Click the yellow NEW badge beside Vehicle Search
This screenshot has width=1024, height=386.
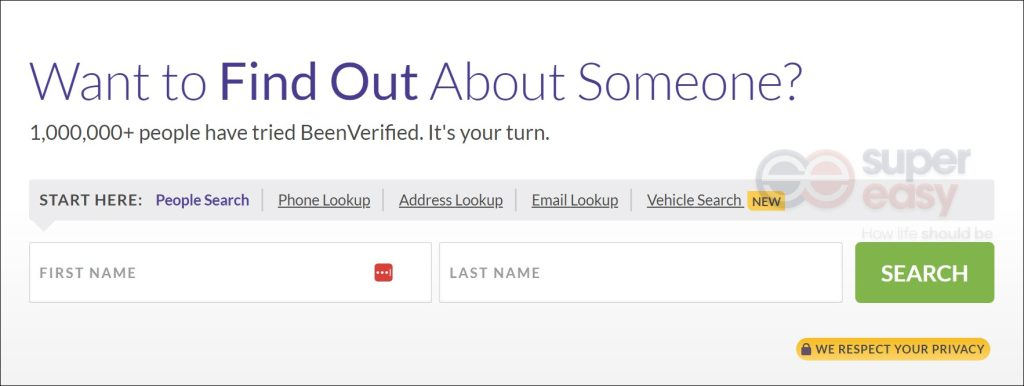pyautogui.click(x=766, y=201)
